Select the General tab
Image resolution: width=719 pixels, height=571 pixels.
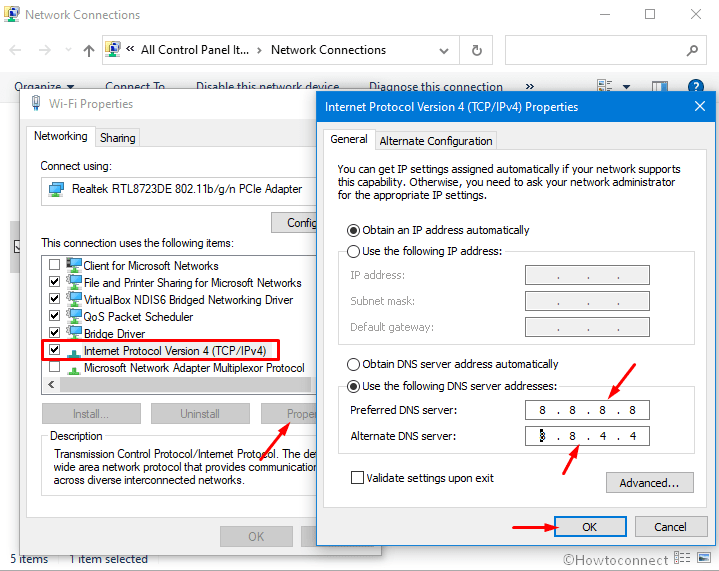point(349,139)
